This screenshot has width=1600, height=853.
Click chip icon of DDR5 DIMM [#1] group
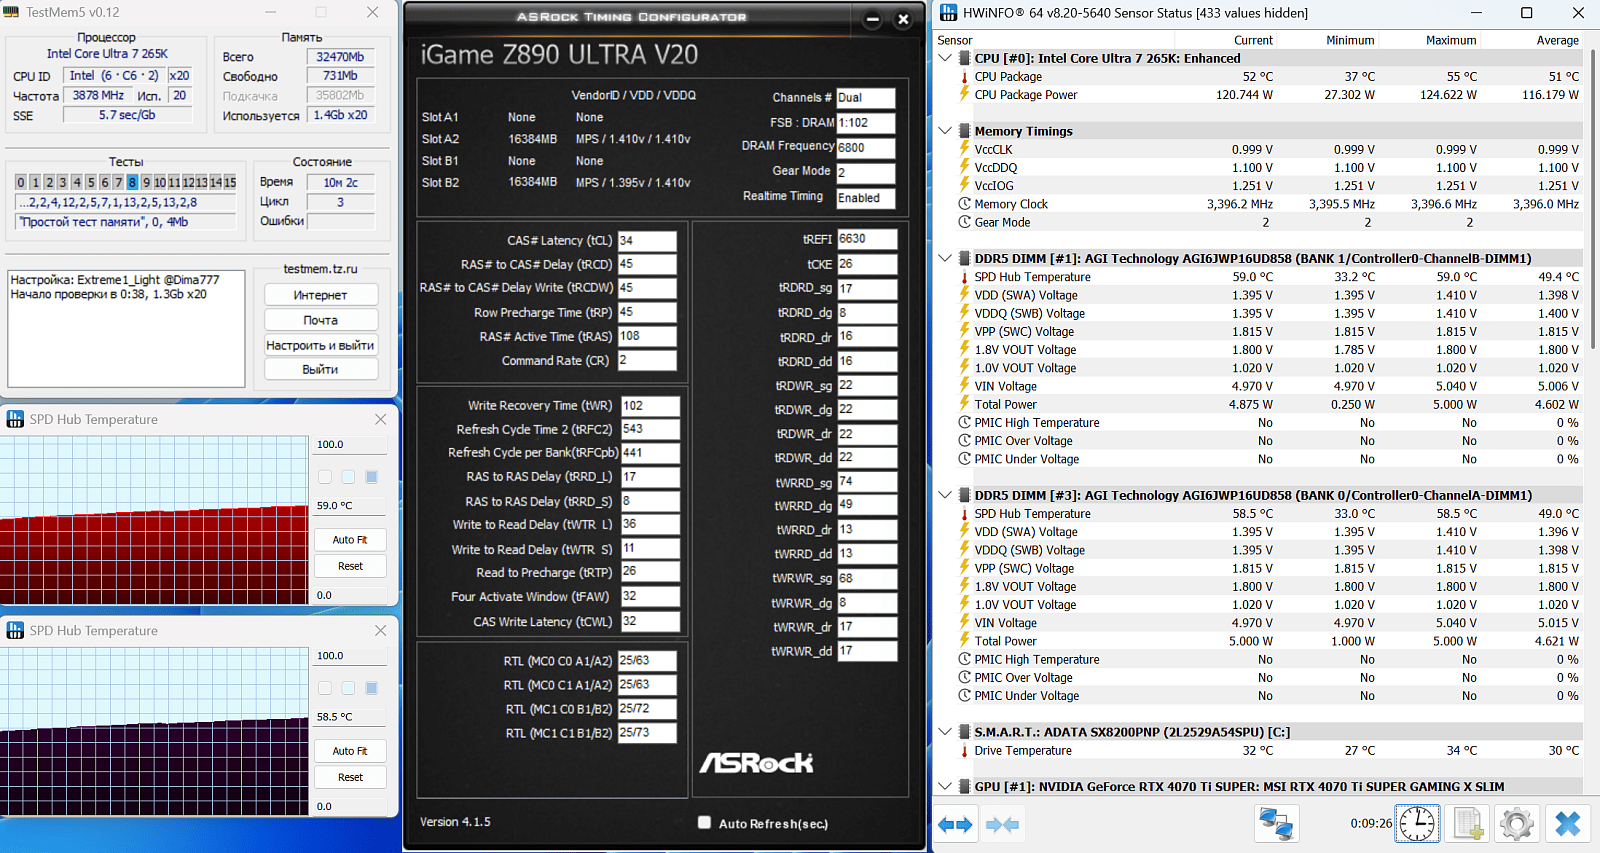pos(964,258)
